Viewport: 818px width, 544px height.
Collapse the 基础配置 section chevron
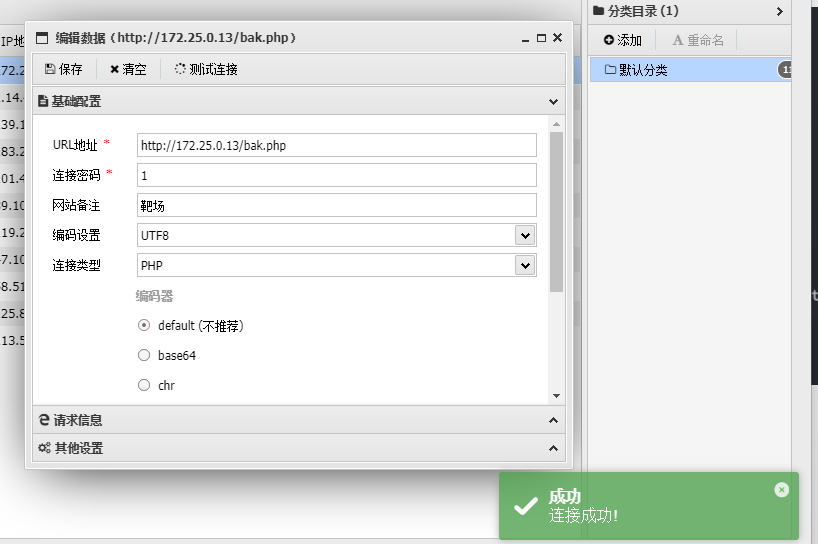click(554, 102)
